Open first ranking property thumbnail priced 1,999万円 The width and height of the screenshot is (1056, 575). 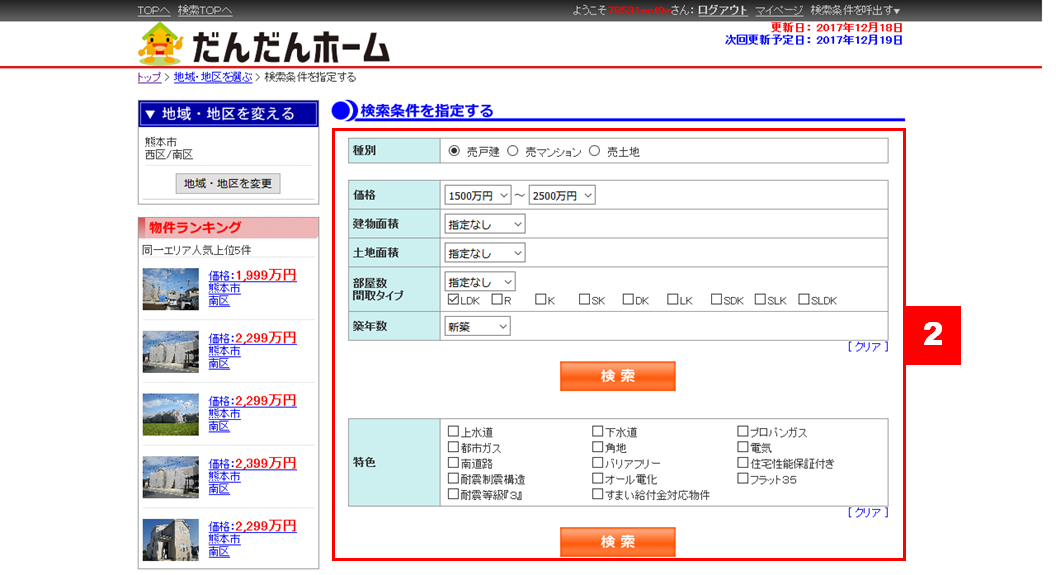coord(170,289)
